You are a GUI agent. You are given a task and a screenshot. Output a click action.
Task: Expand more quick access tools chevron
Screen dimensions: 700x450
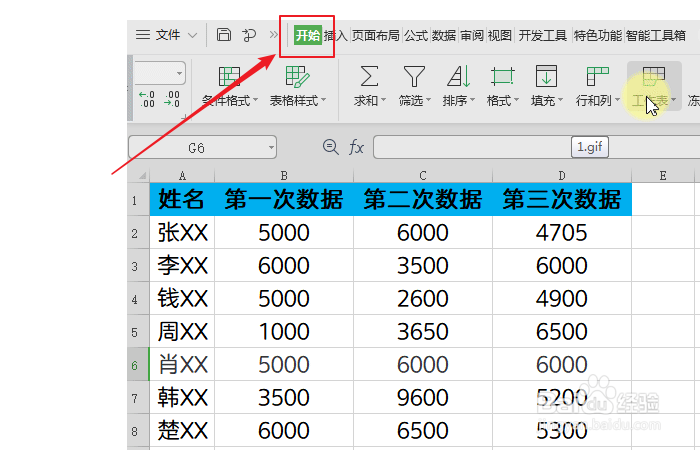click(273, 34)
